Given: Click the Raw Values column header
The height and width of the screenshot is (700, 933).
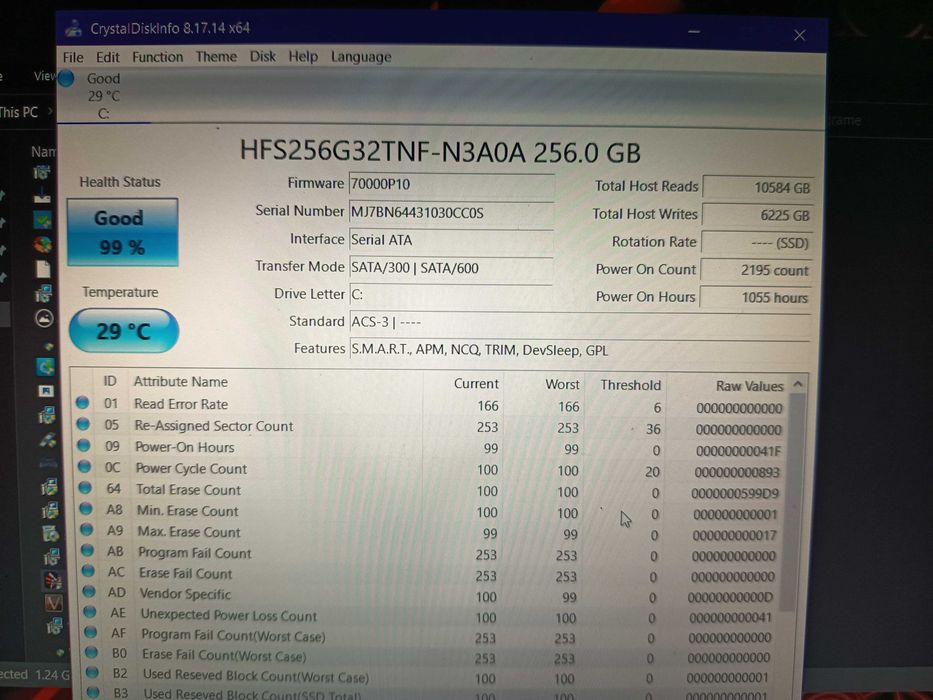Looking at the screenshot, I should point(749,386).
